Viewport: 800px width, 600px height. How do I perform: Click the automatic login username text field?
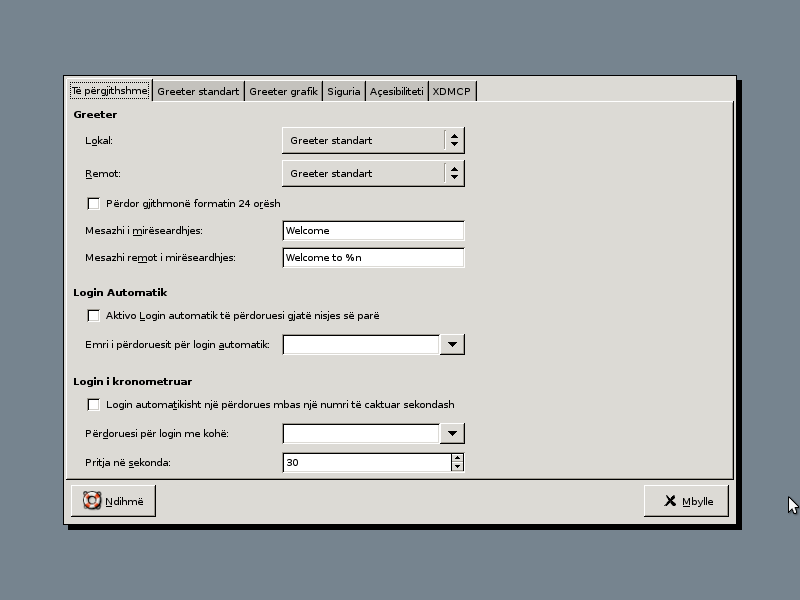point(361,344)
